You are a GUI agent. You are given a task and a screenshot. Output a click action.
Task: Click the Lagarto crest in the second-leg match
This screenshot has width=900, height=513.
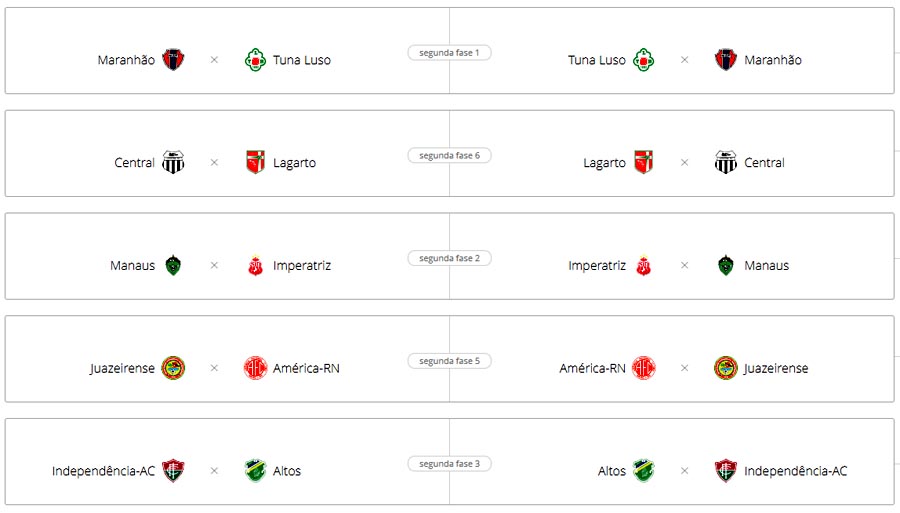[x=643, y=162]
